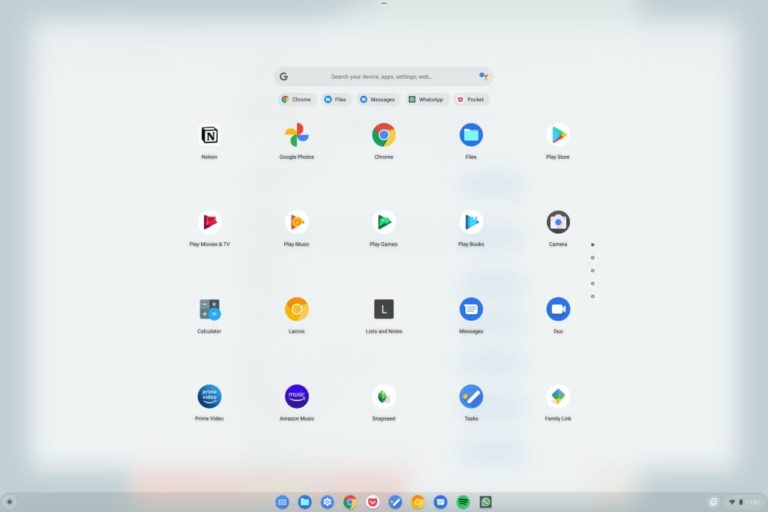
Task: Open the Files app in the grid
Action: (471, 135)
